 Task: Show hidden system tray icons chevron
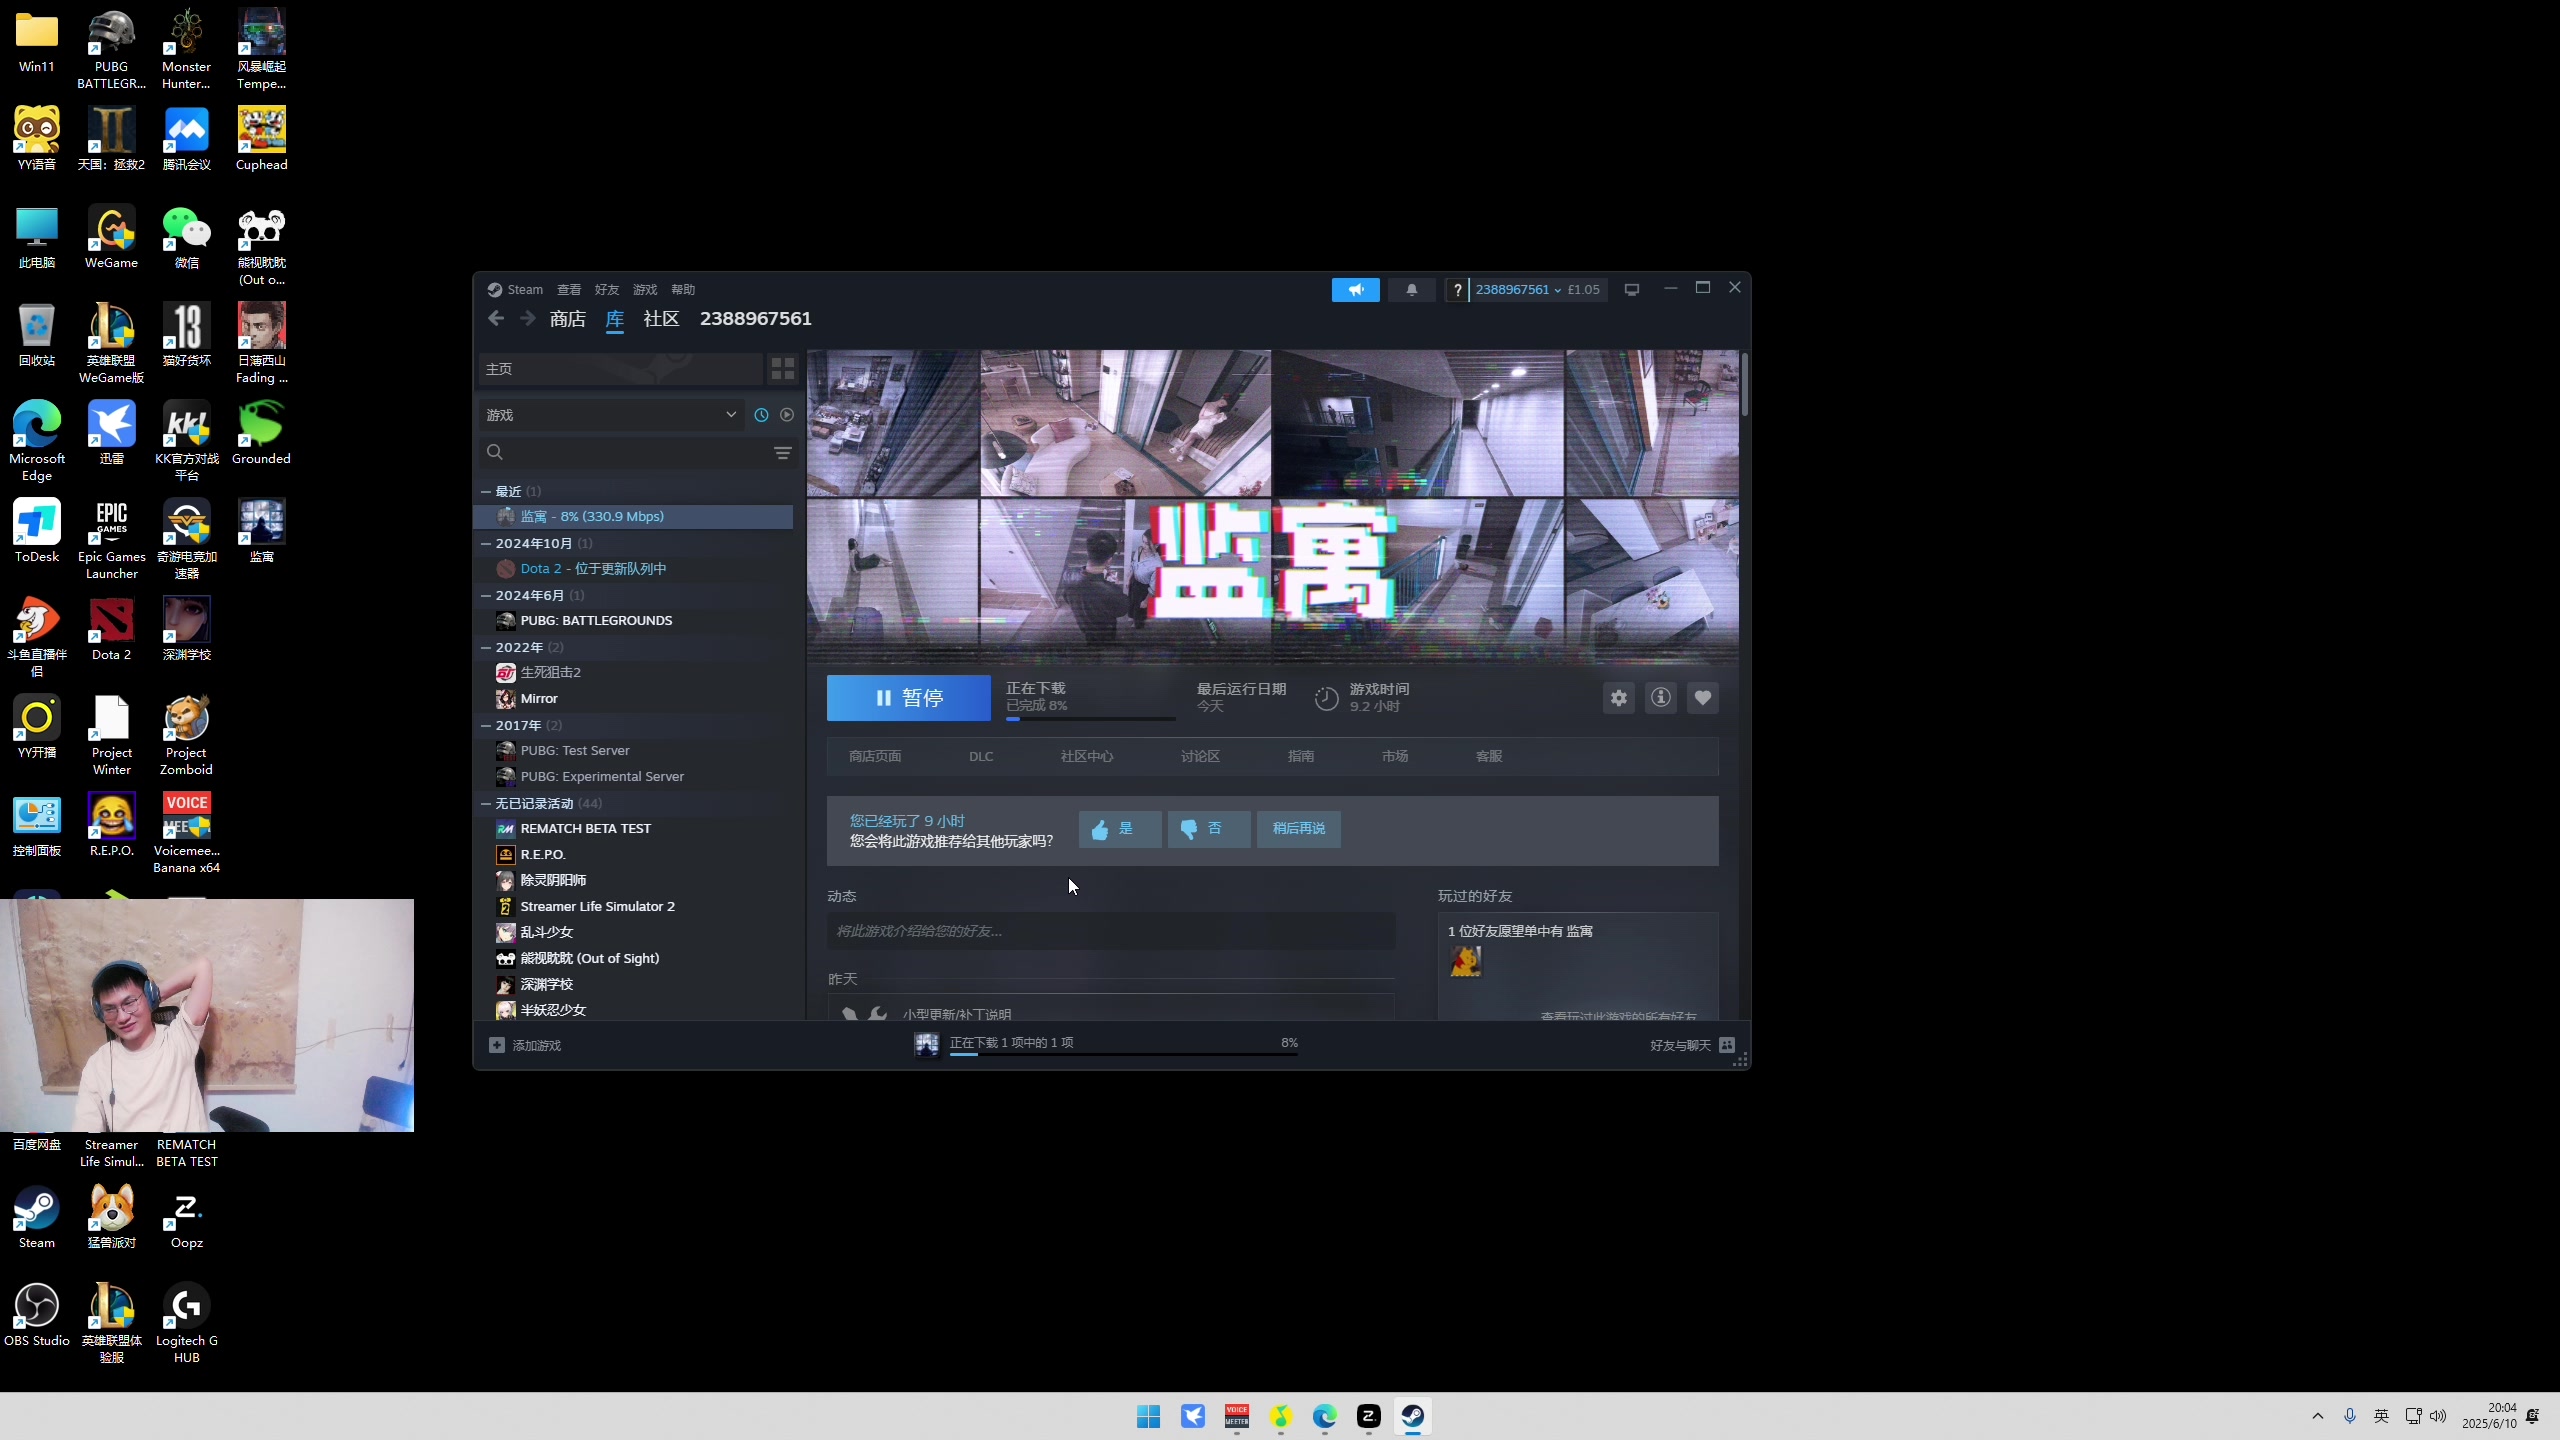[2318, 1416]
